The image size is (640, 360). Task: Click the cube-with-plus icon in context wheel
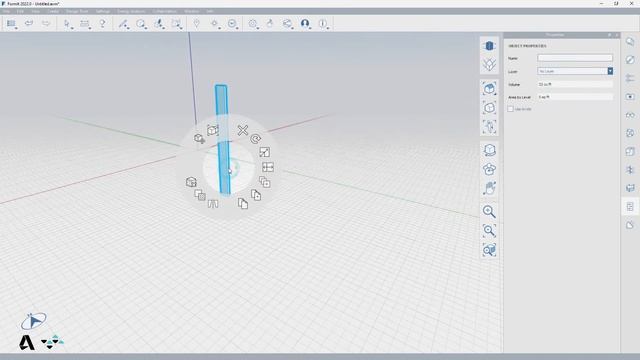pyautogui.click(x=199, y=139)
